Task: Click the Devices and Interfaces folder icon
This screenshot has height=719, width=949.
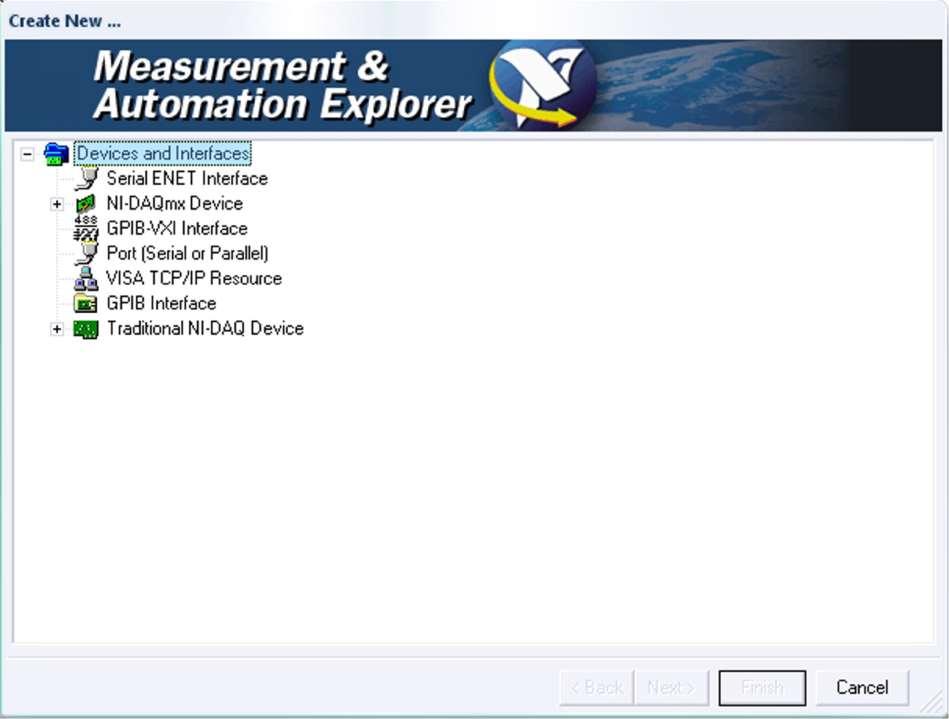Action: click(56, 154)
